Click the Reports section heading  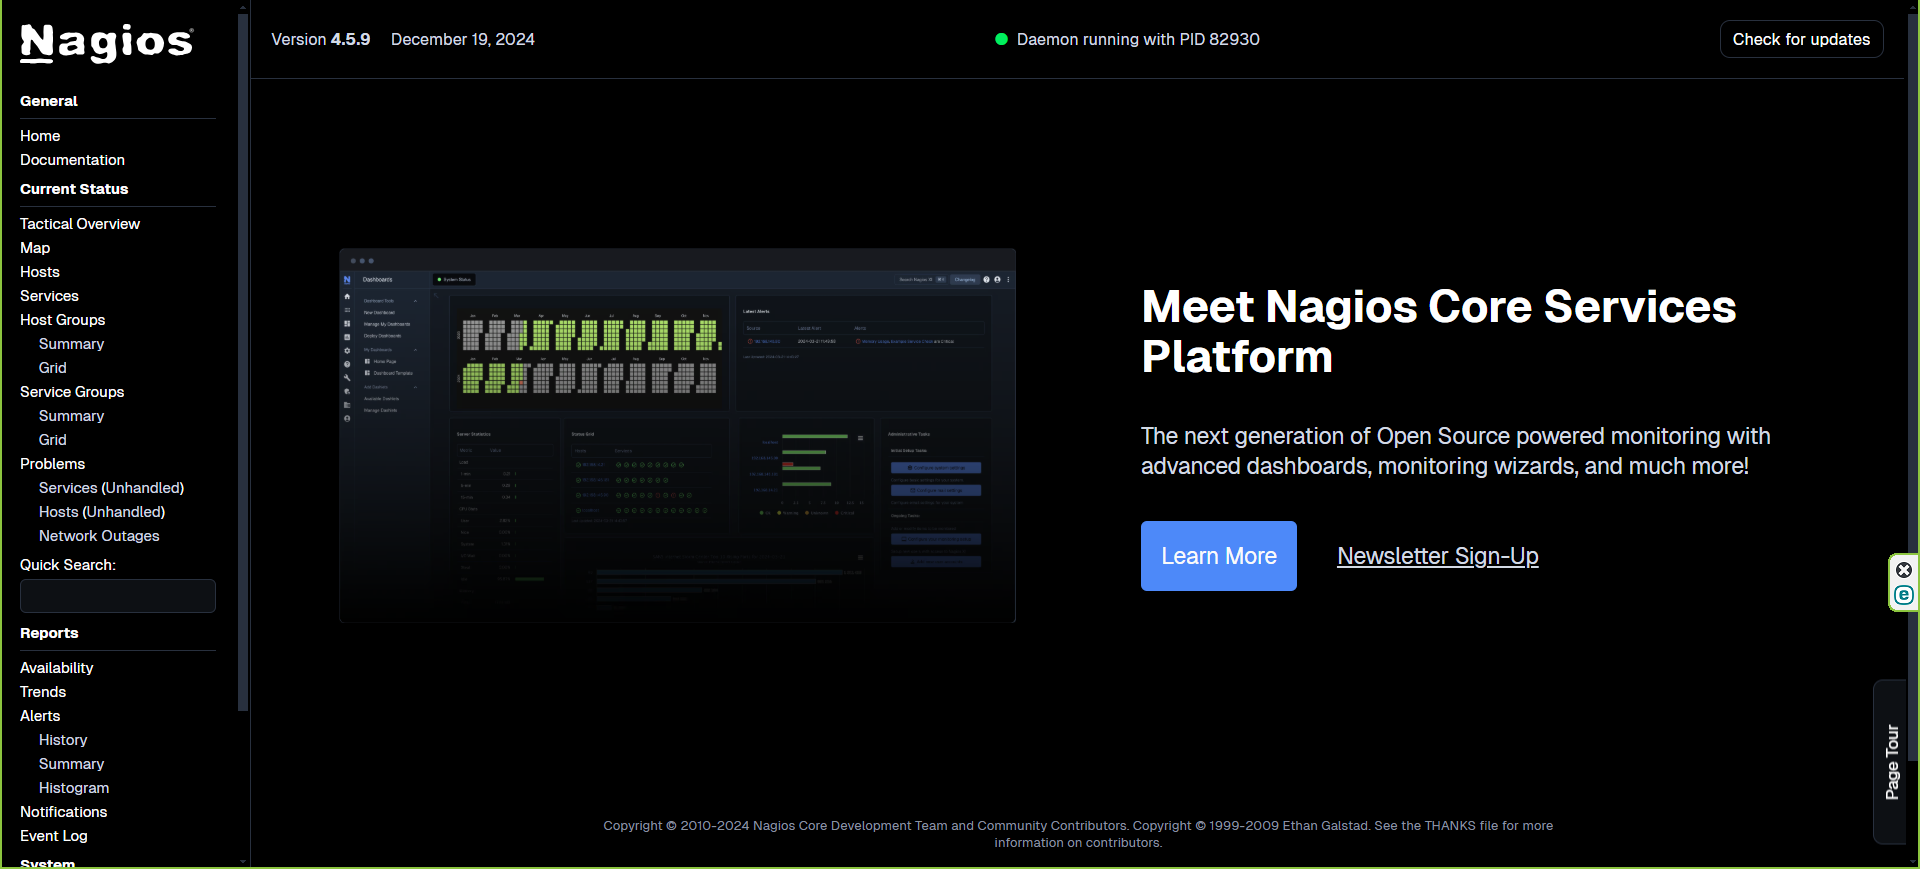(49, 633)
